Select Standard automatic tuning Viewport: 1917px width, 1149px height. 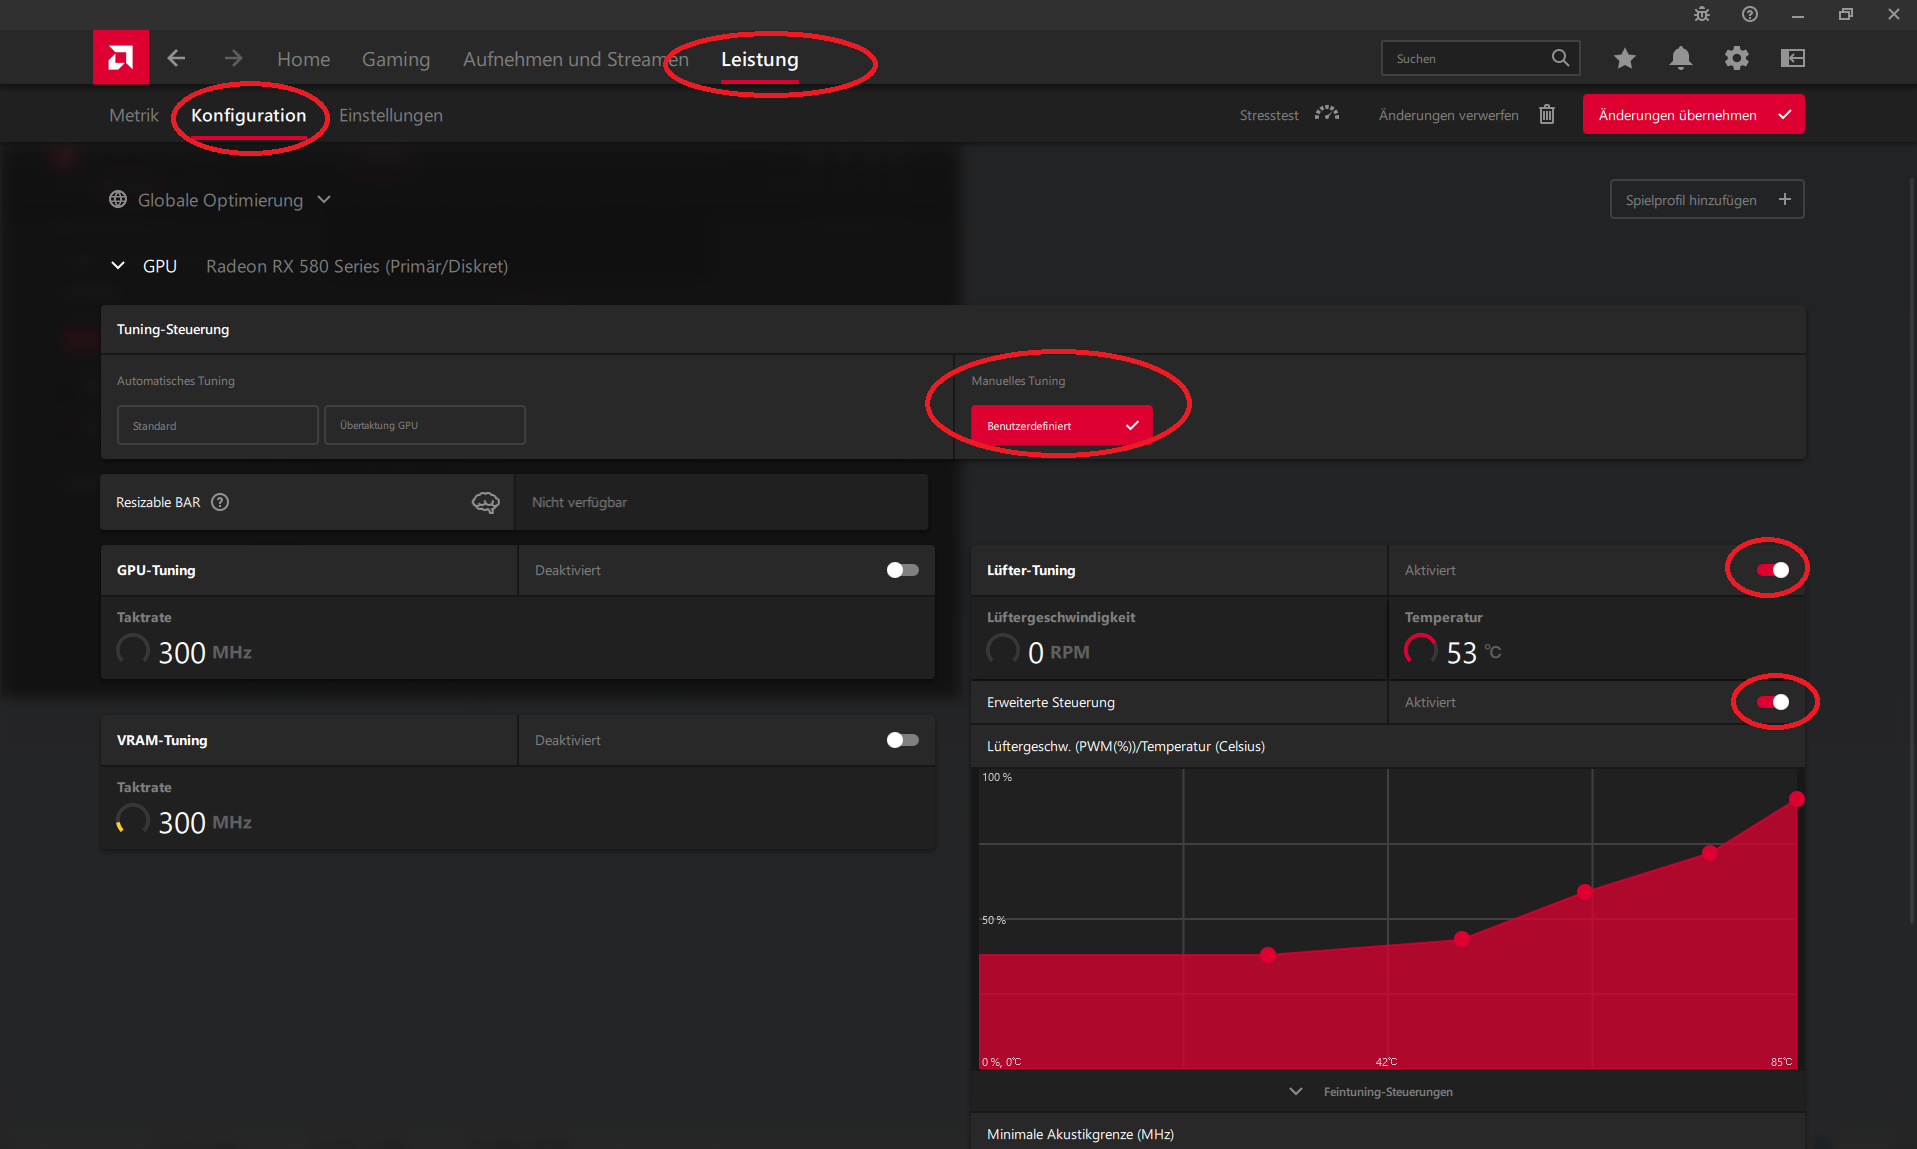(x=218, y=425)
